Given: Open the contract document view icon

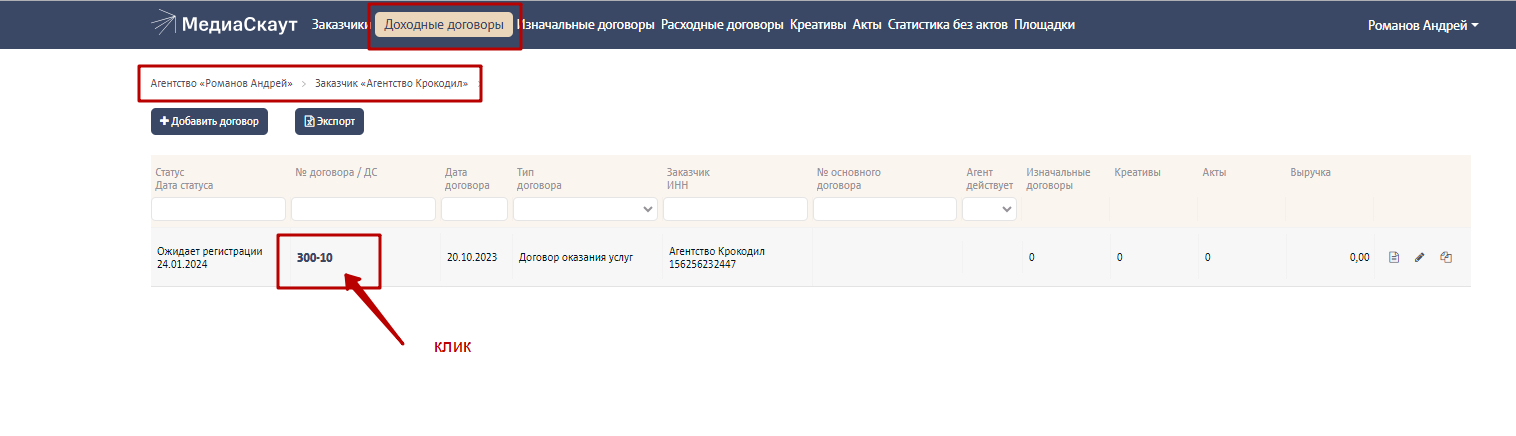Looking at the screenshot, I should (x=1394, y=258).
